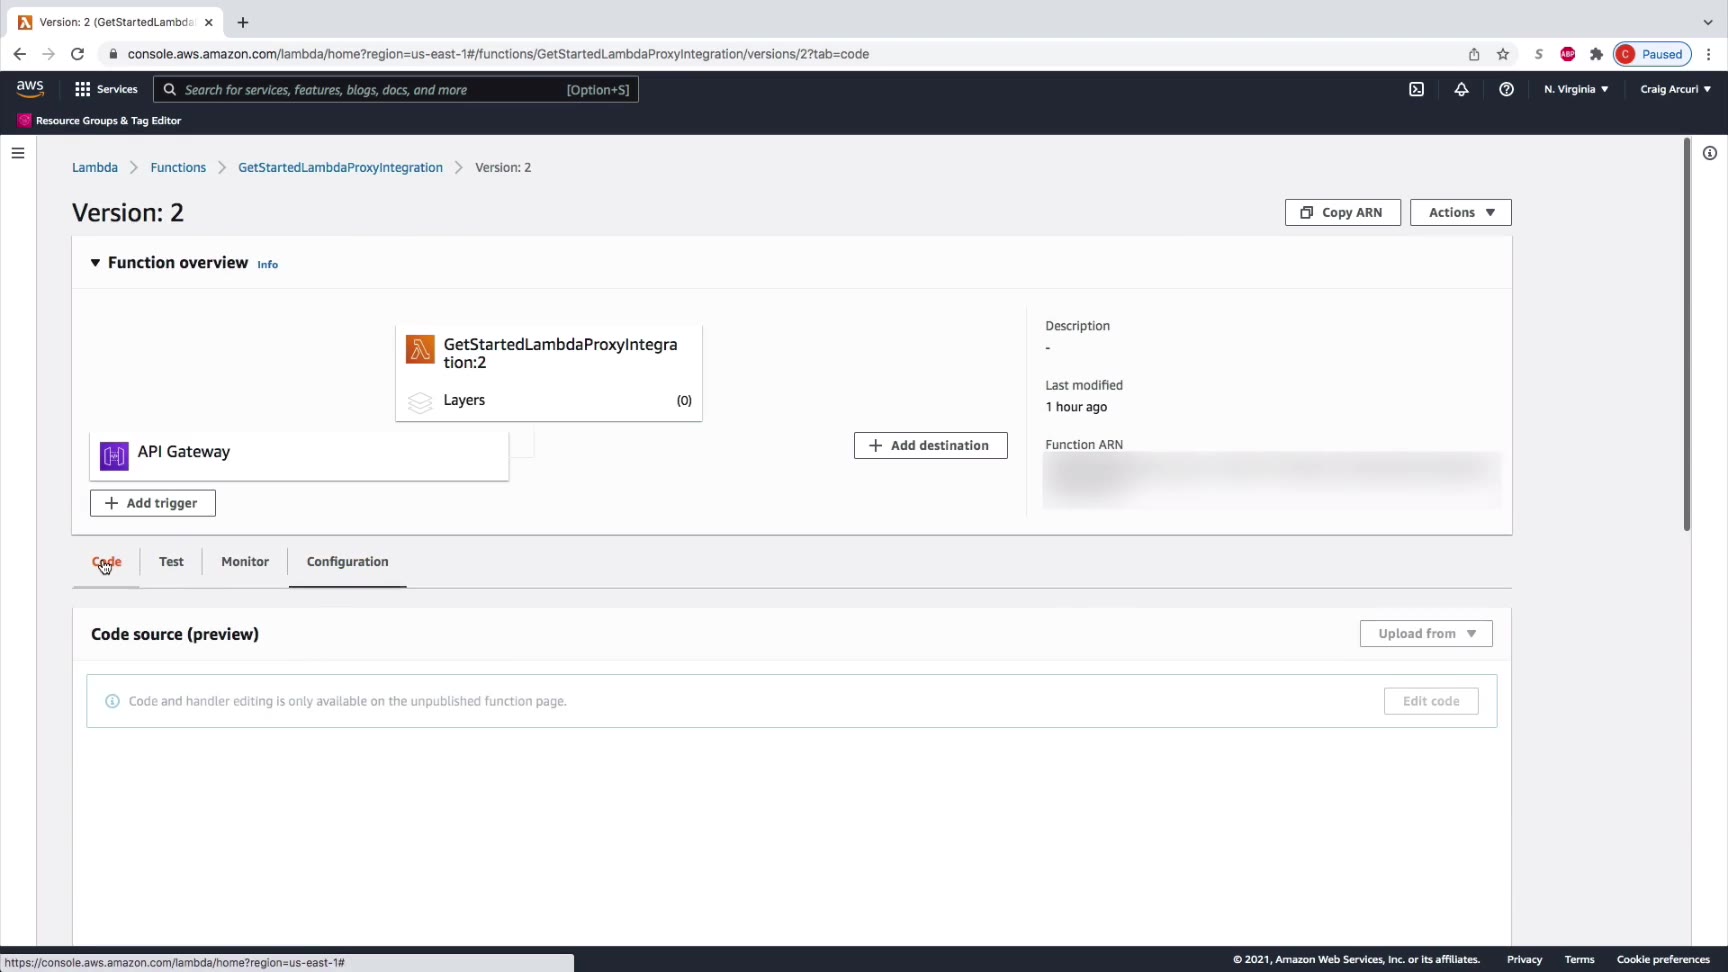Open the Functions breadcrumb link
Viewport: 1728px width, 972px height.
tap(178, 167)
